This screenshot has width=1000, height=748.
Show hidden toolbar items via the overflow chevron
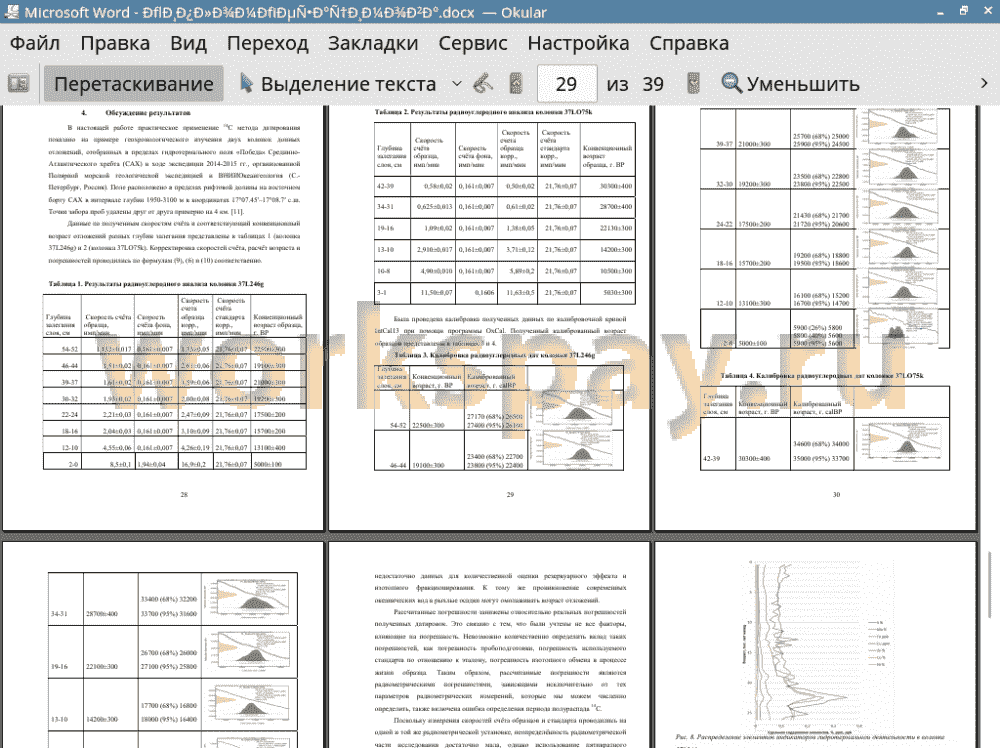[x=984, y=84]
